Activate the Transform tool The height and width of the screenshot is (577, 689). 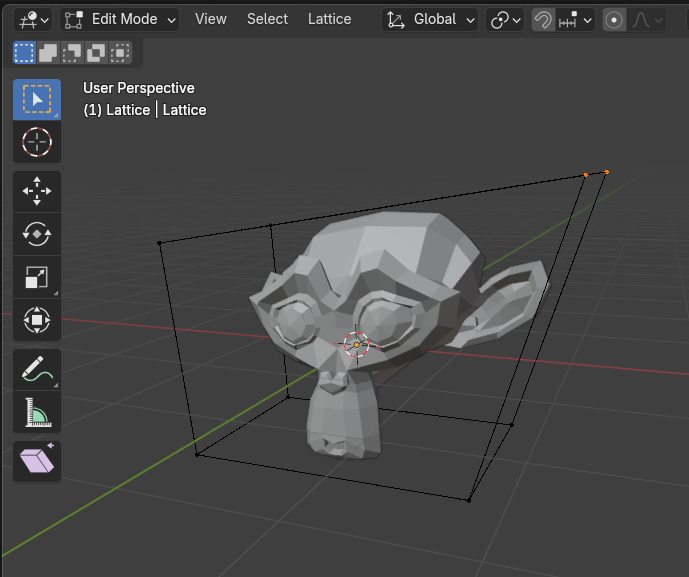(37, 320)
